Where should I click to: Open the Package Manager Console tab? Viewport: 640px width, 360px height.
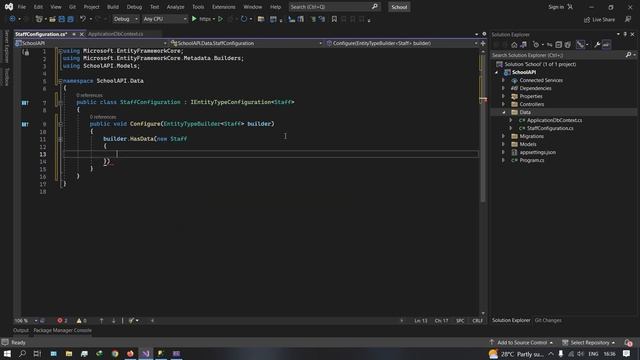coord(62,331)
